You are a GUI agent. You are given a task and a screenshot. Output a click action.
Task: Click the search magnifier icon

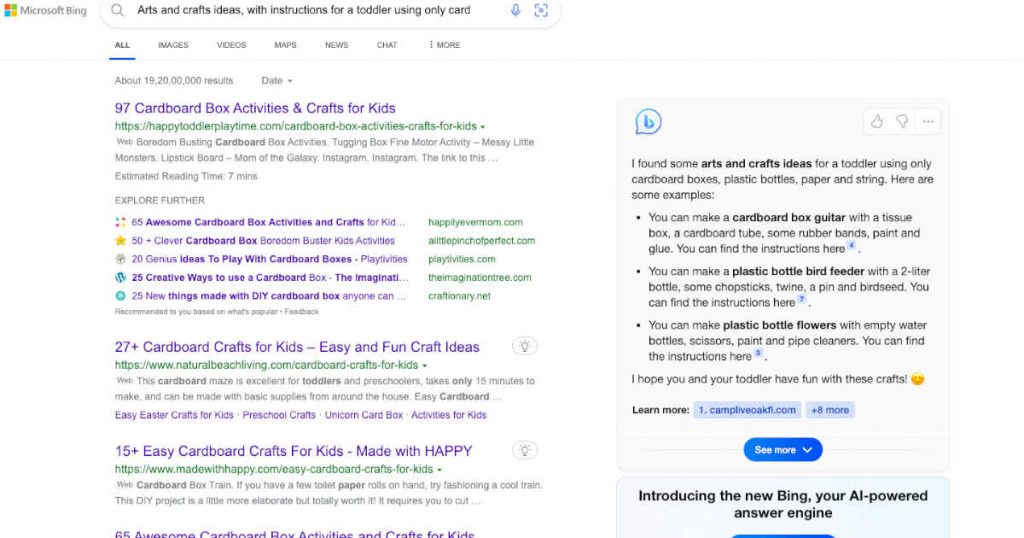tap(118, 11)
